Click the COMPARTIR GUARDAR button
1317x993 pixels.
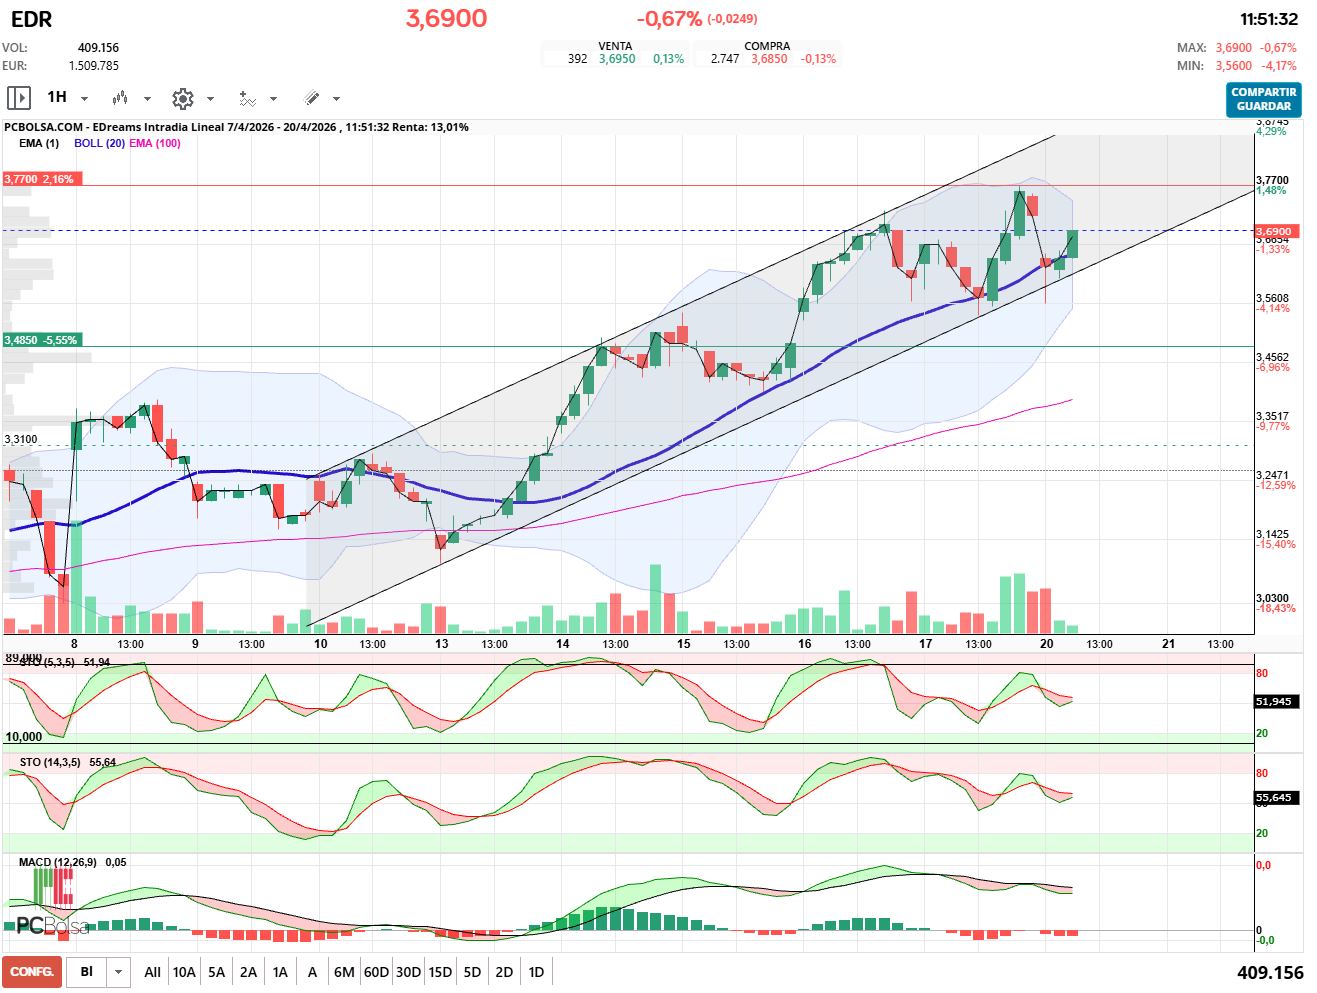tap(1263, 99)
